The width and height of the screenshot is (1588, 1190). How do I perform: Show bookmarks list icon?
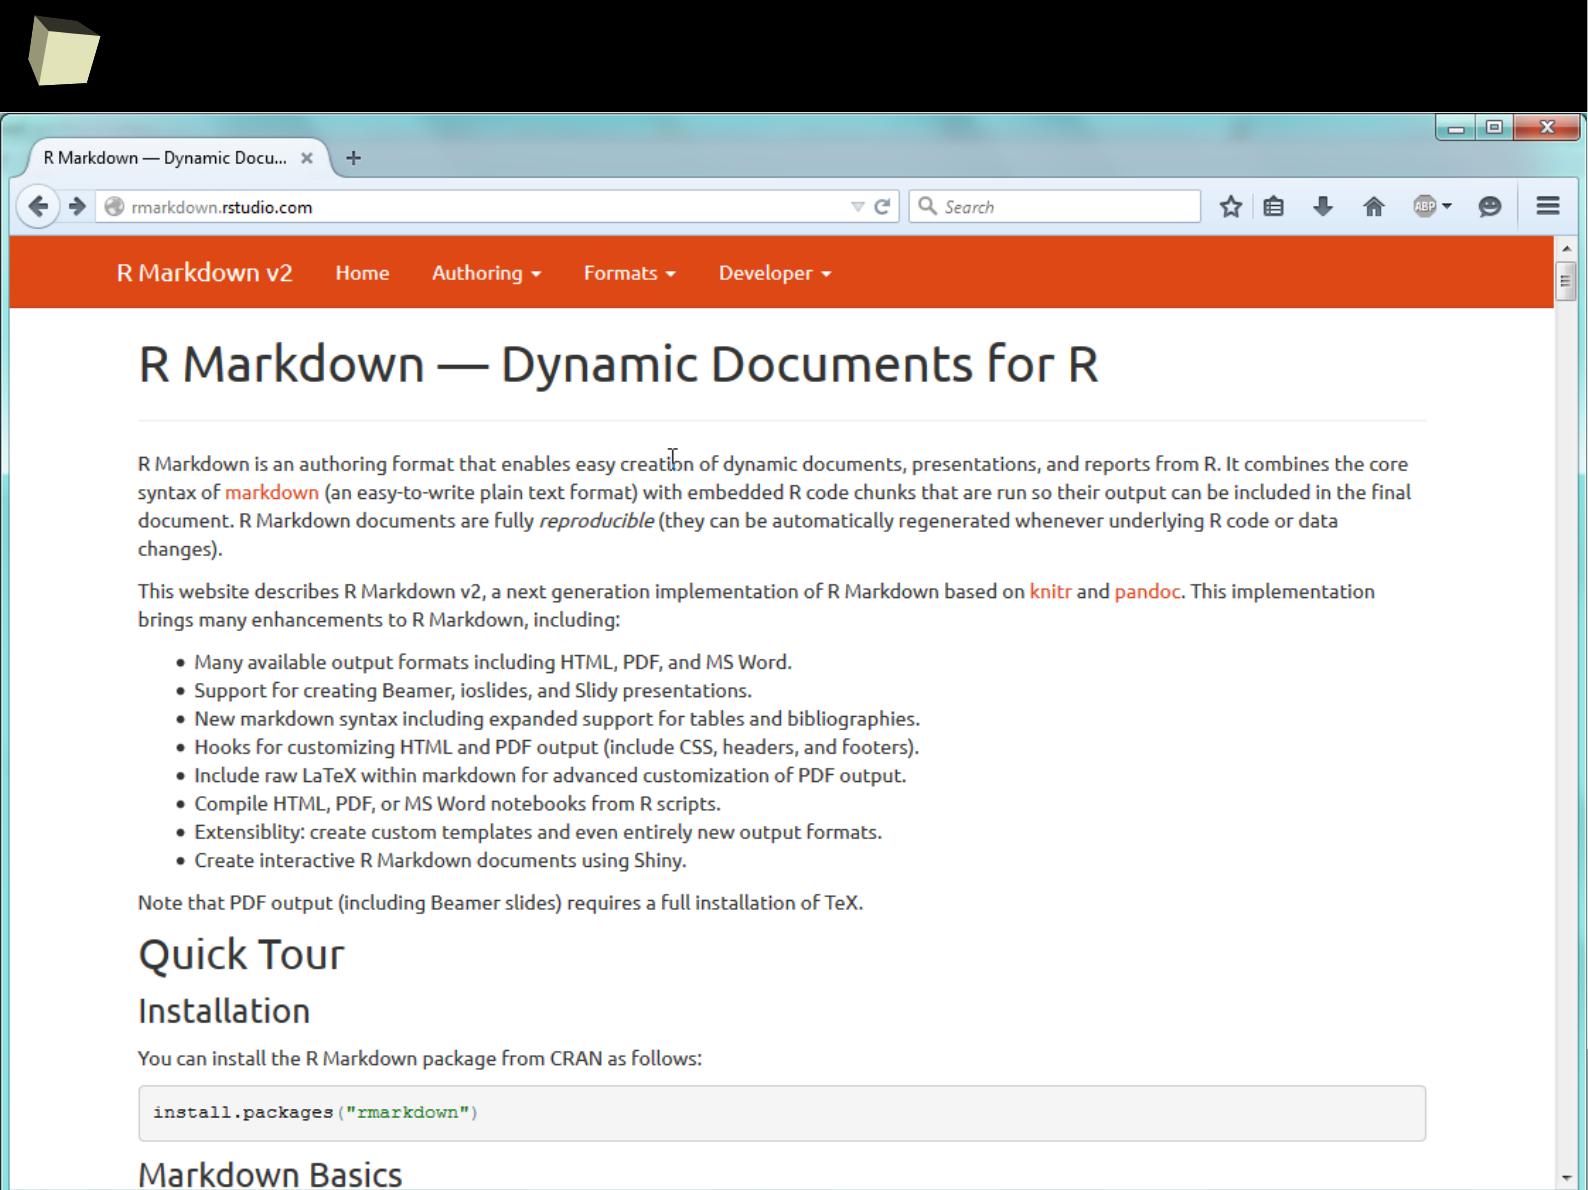coord(1273,207)
